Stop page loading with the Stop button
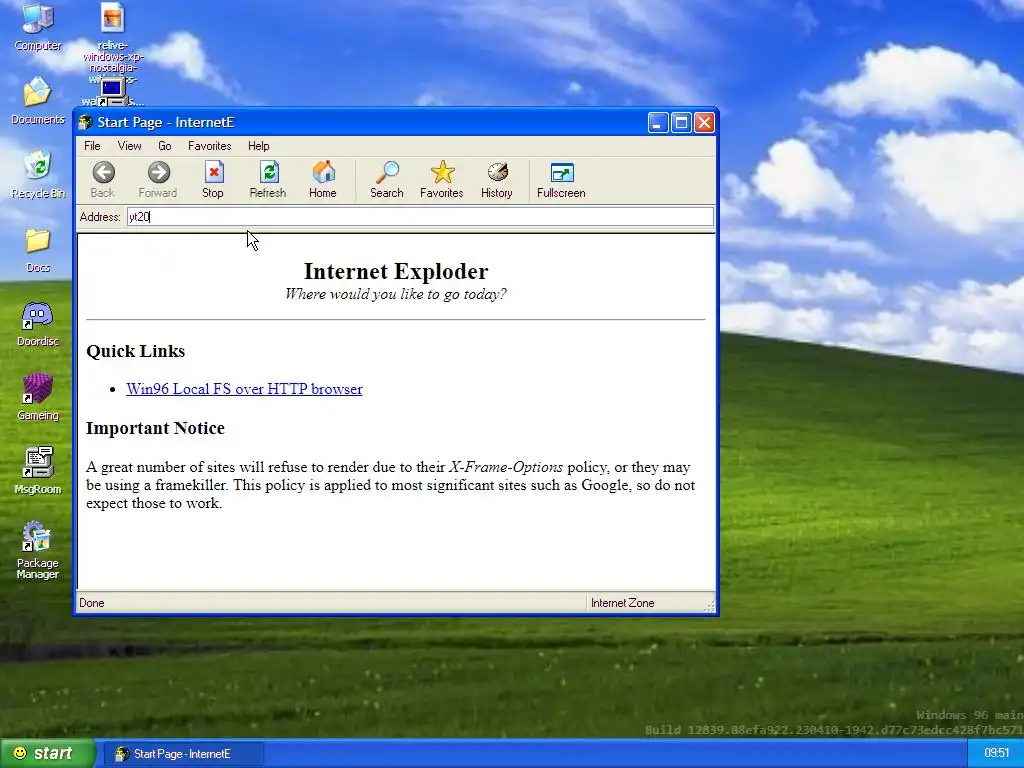The image size is (1024, 768). point(213,180)
